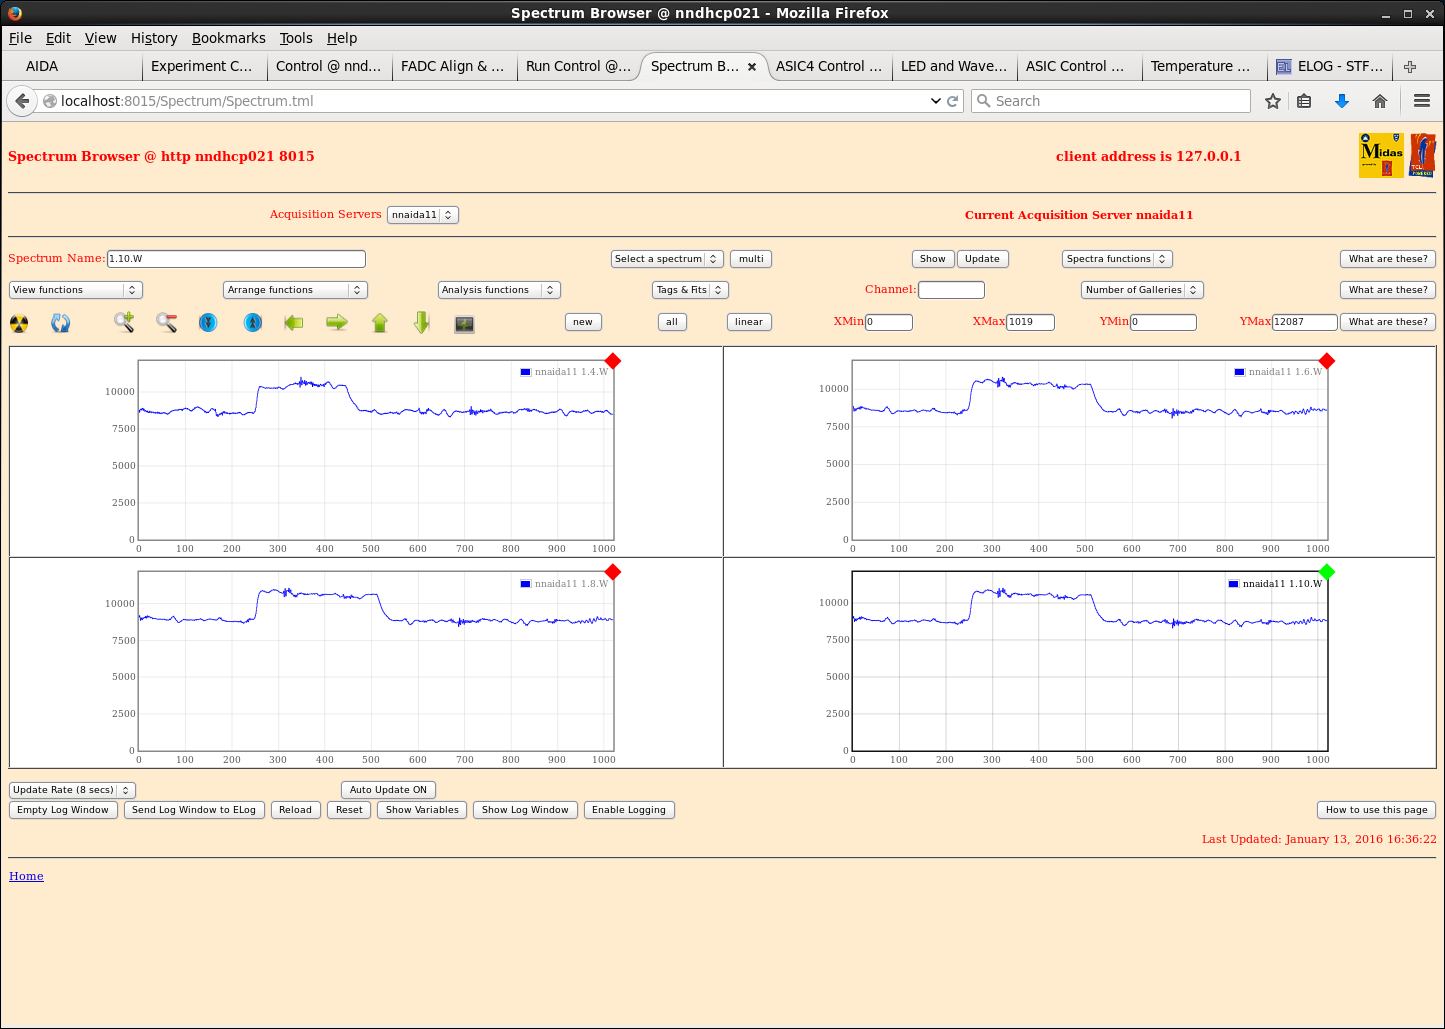Screen dimensions: 1445x1029
Task: Click the green right arrow icon
Action: 337,322
